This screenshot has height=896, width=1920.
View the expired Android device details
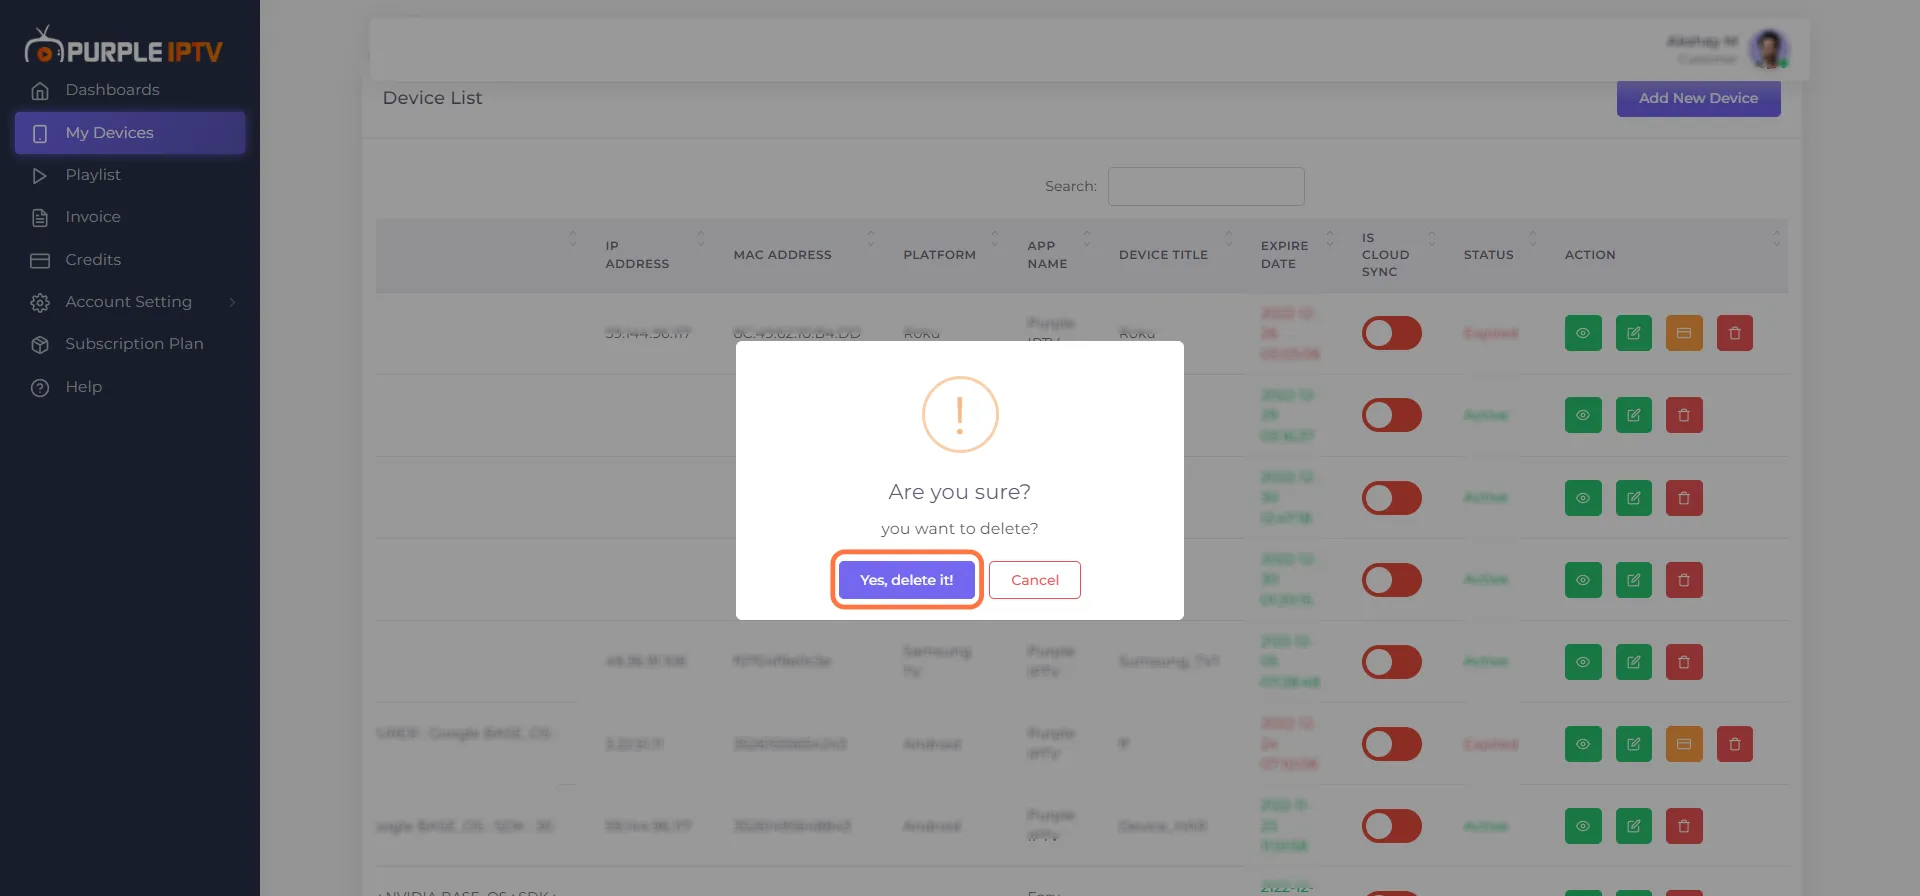pos(1583,744)
